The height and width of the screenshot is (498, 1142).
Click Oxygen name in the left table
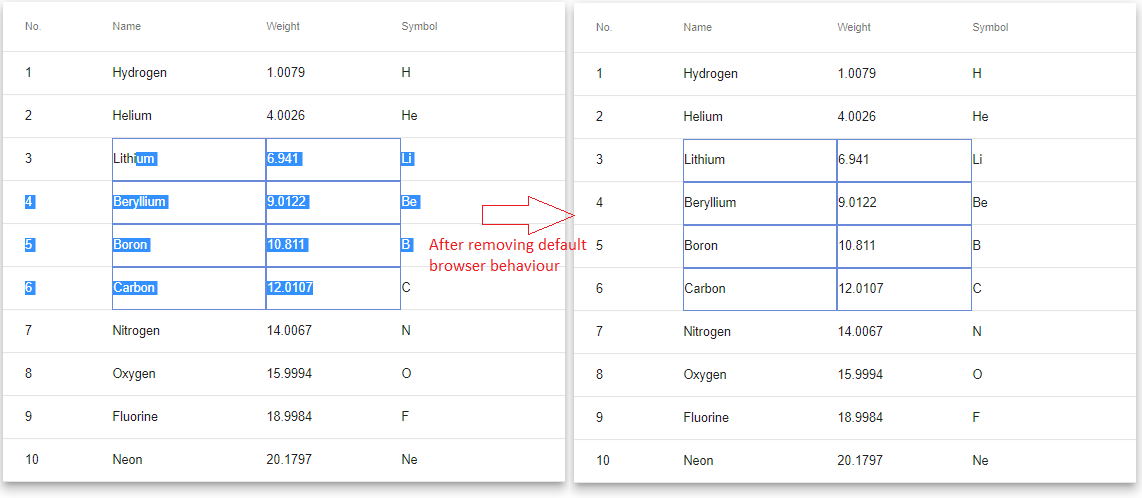tap(134, 374)
